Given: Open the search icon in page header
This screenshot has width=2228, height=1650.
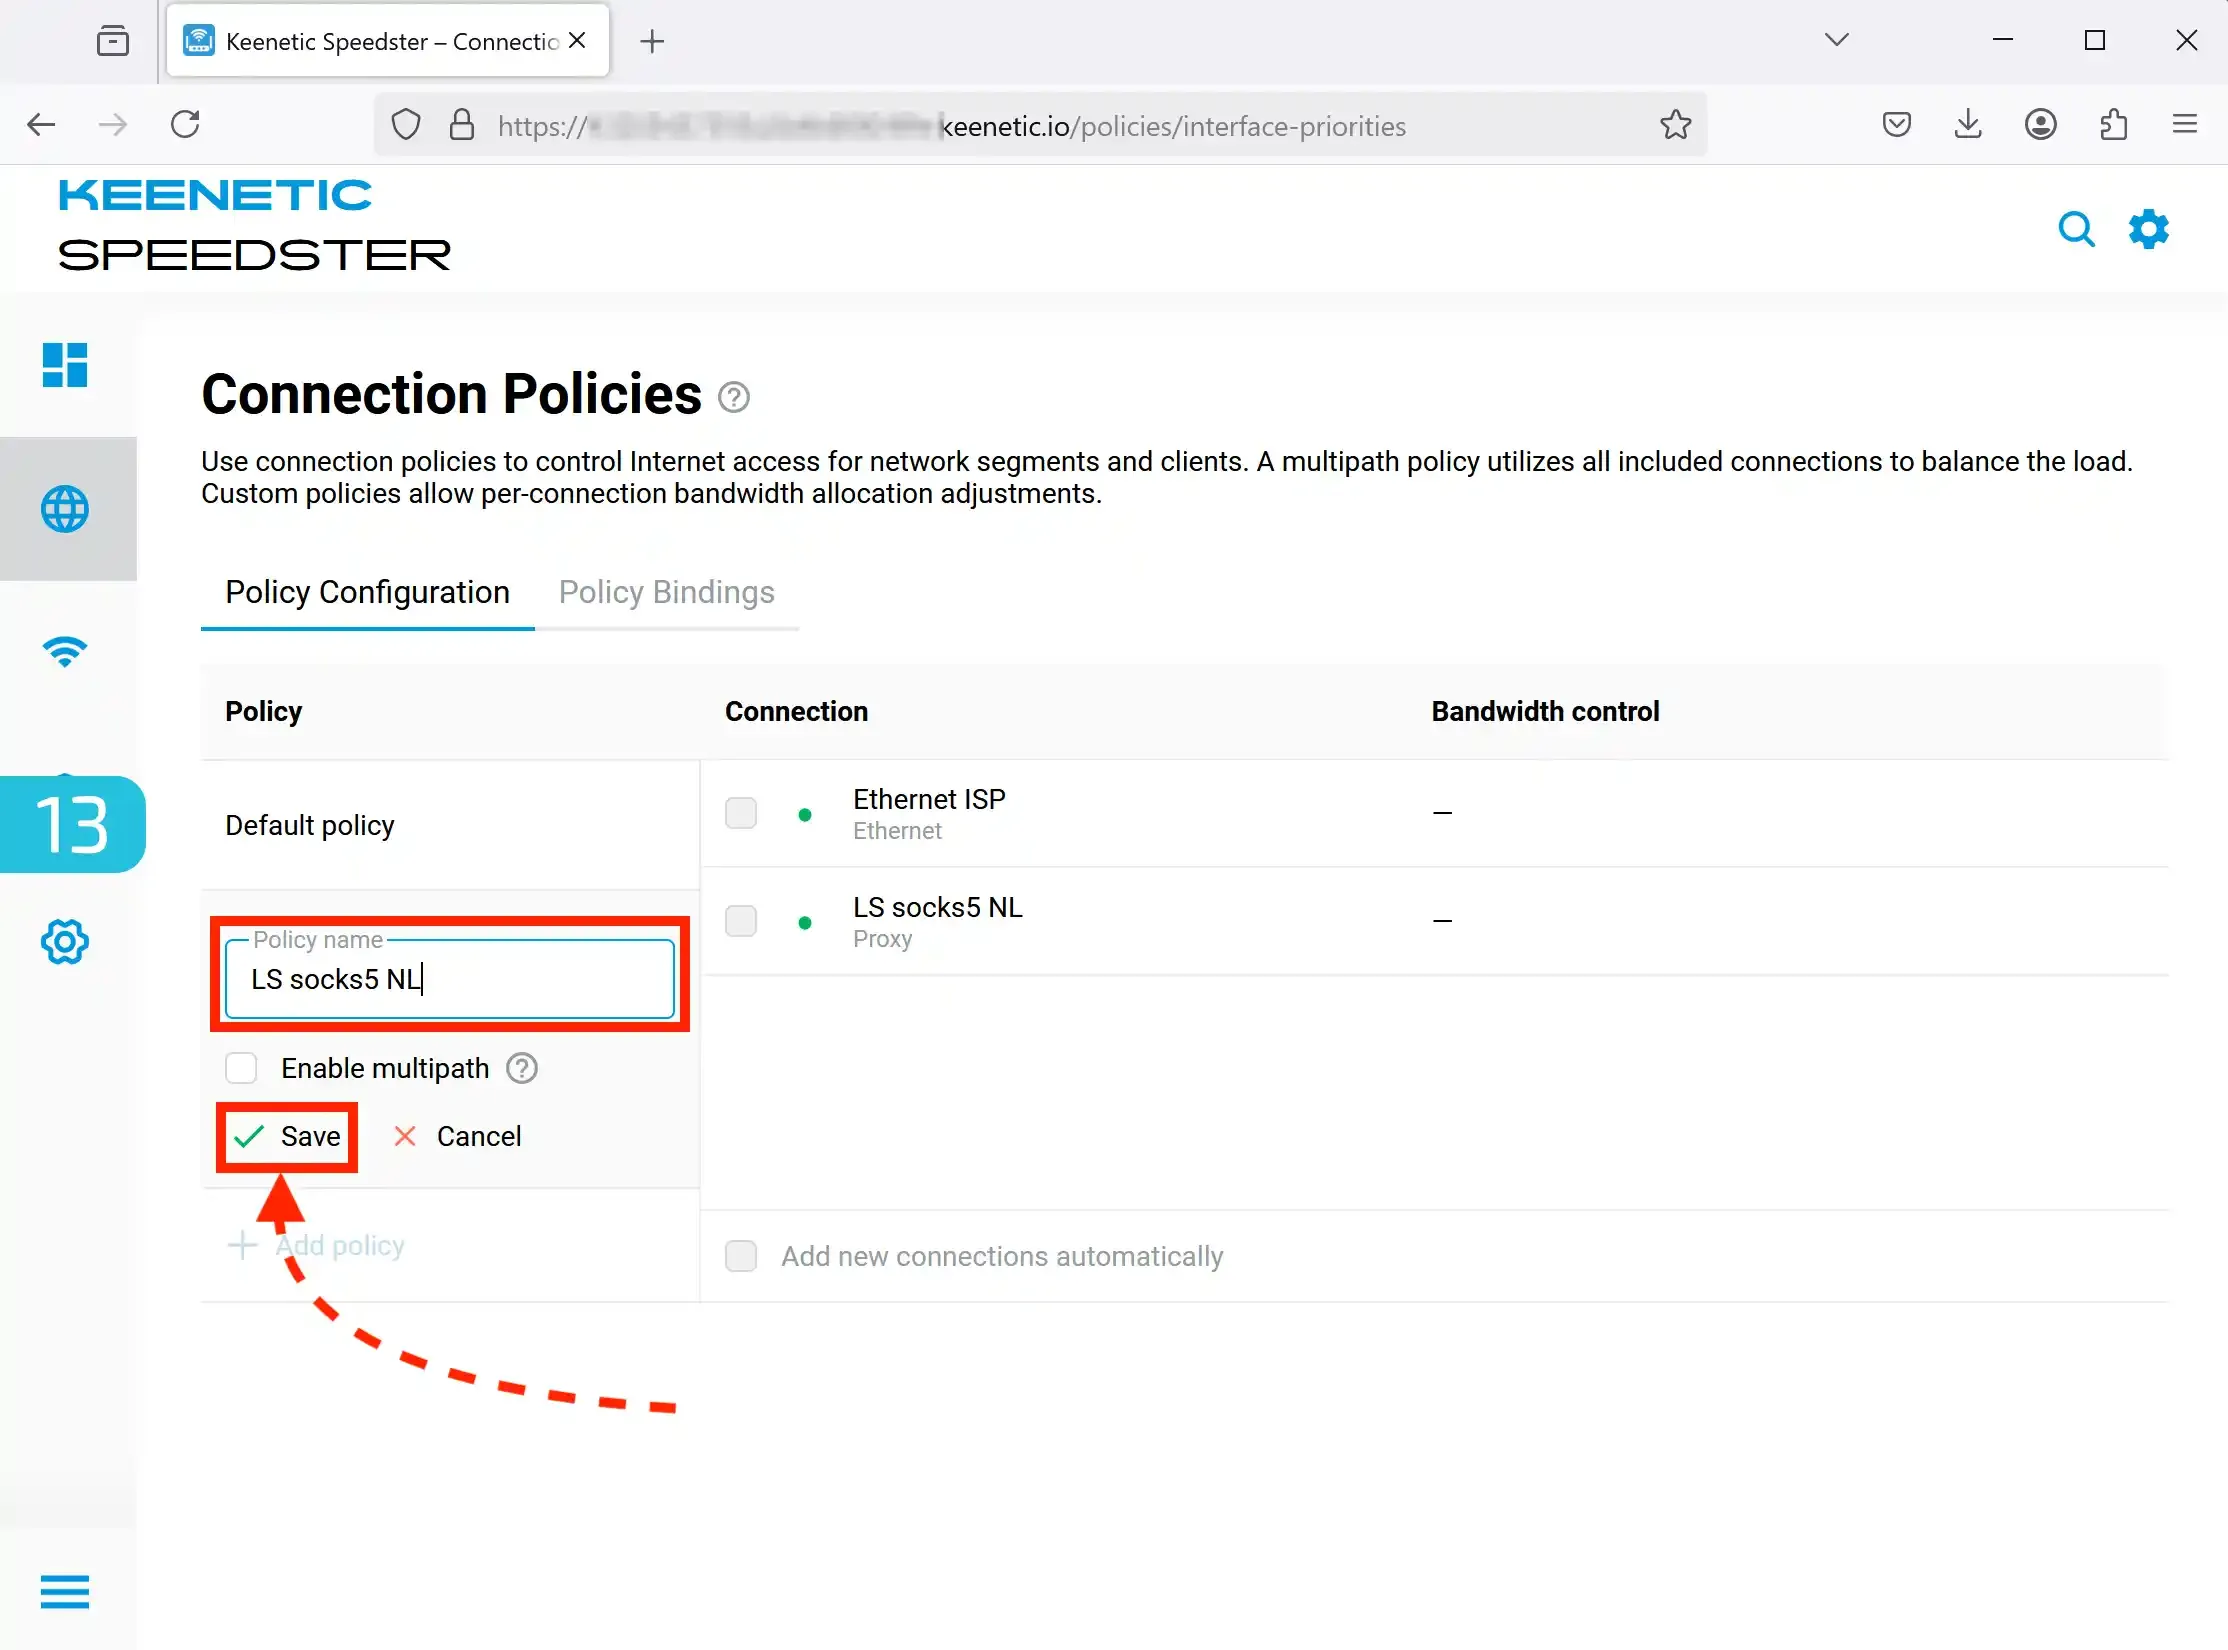Looking at the screenshot, I should (2076, 229).
